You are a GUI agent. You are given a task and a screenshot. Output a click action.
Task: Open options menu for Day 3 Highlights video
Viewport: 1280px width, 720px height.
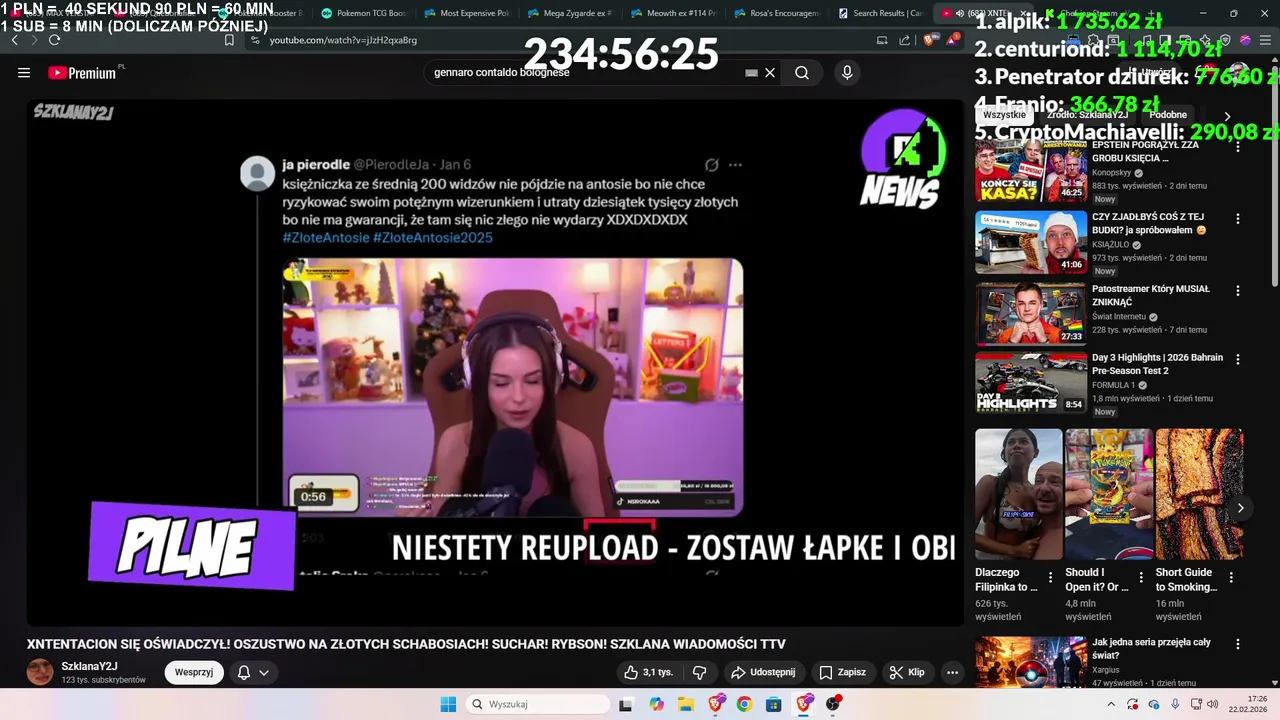click(x=1237, y=359)
